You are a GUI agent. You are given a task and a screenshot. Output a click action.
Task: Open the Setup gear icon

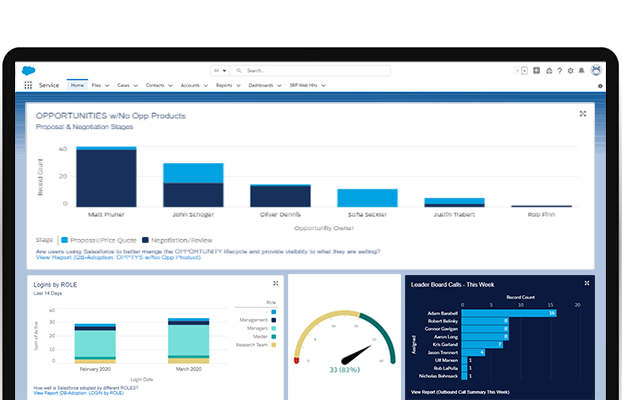pos(570,71)
